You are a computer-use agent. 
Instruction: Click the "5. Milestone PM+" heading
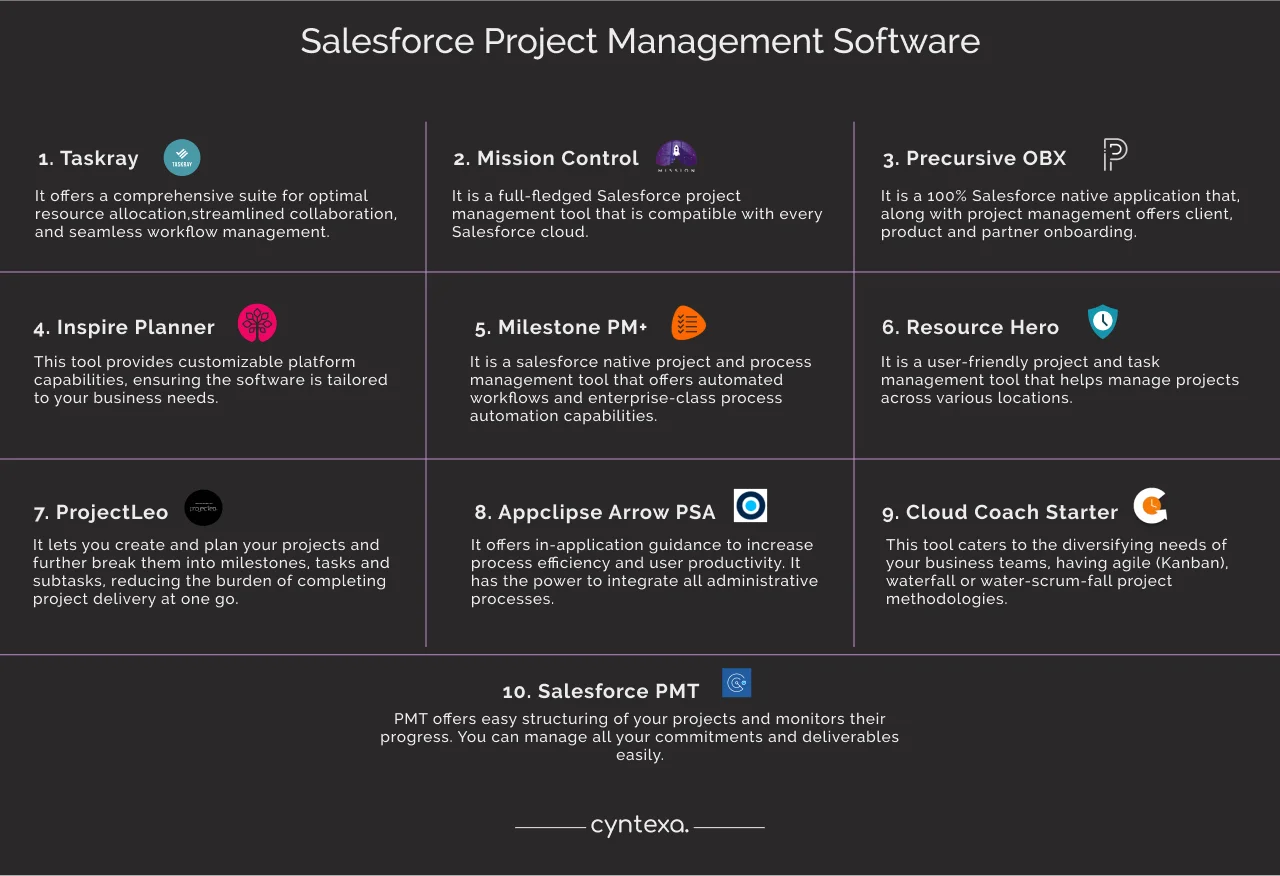pyautogui.click(x=562, y=327)
